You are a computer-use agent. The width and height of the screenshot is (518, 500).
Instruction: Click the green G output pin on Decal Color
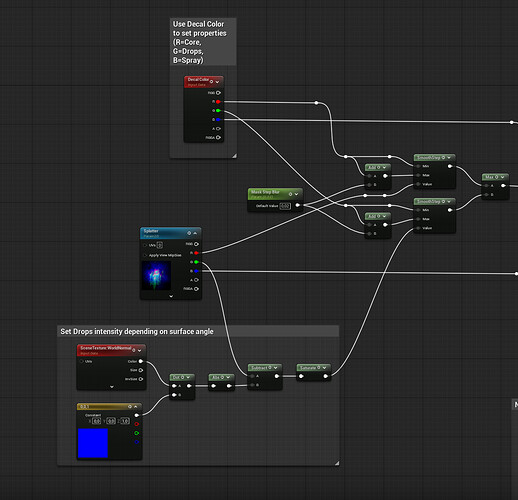[218, 111]
